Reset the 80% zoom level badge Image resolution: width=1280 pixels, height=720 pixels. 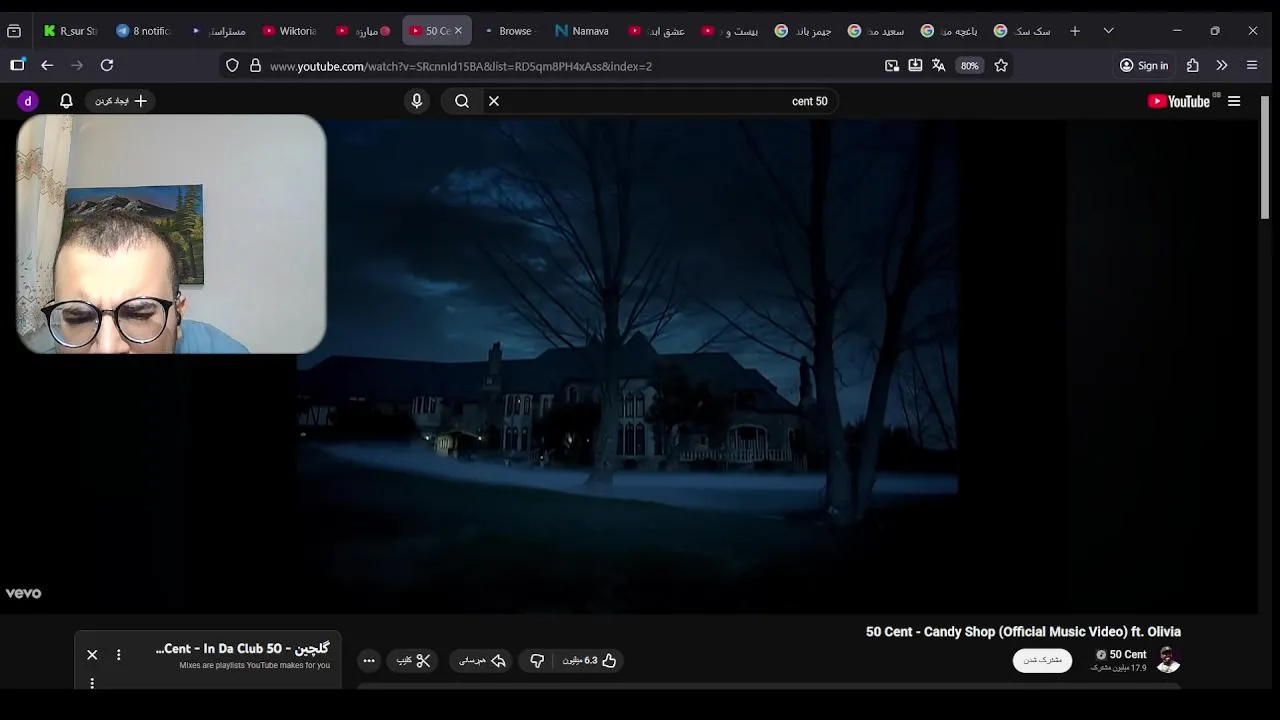tap(969, 65)
